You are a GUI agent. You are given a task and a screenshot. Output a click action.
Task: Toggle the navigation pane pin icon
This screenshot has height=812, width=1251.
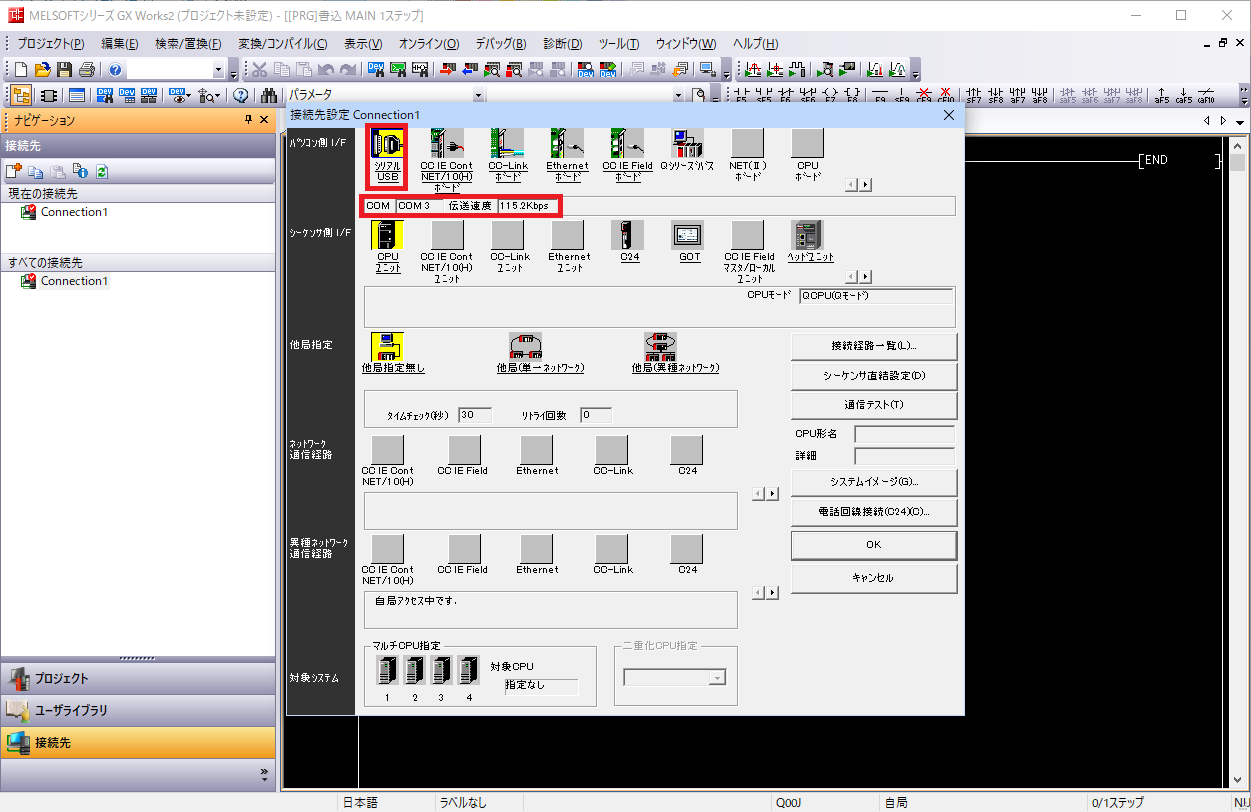point(249,120)
